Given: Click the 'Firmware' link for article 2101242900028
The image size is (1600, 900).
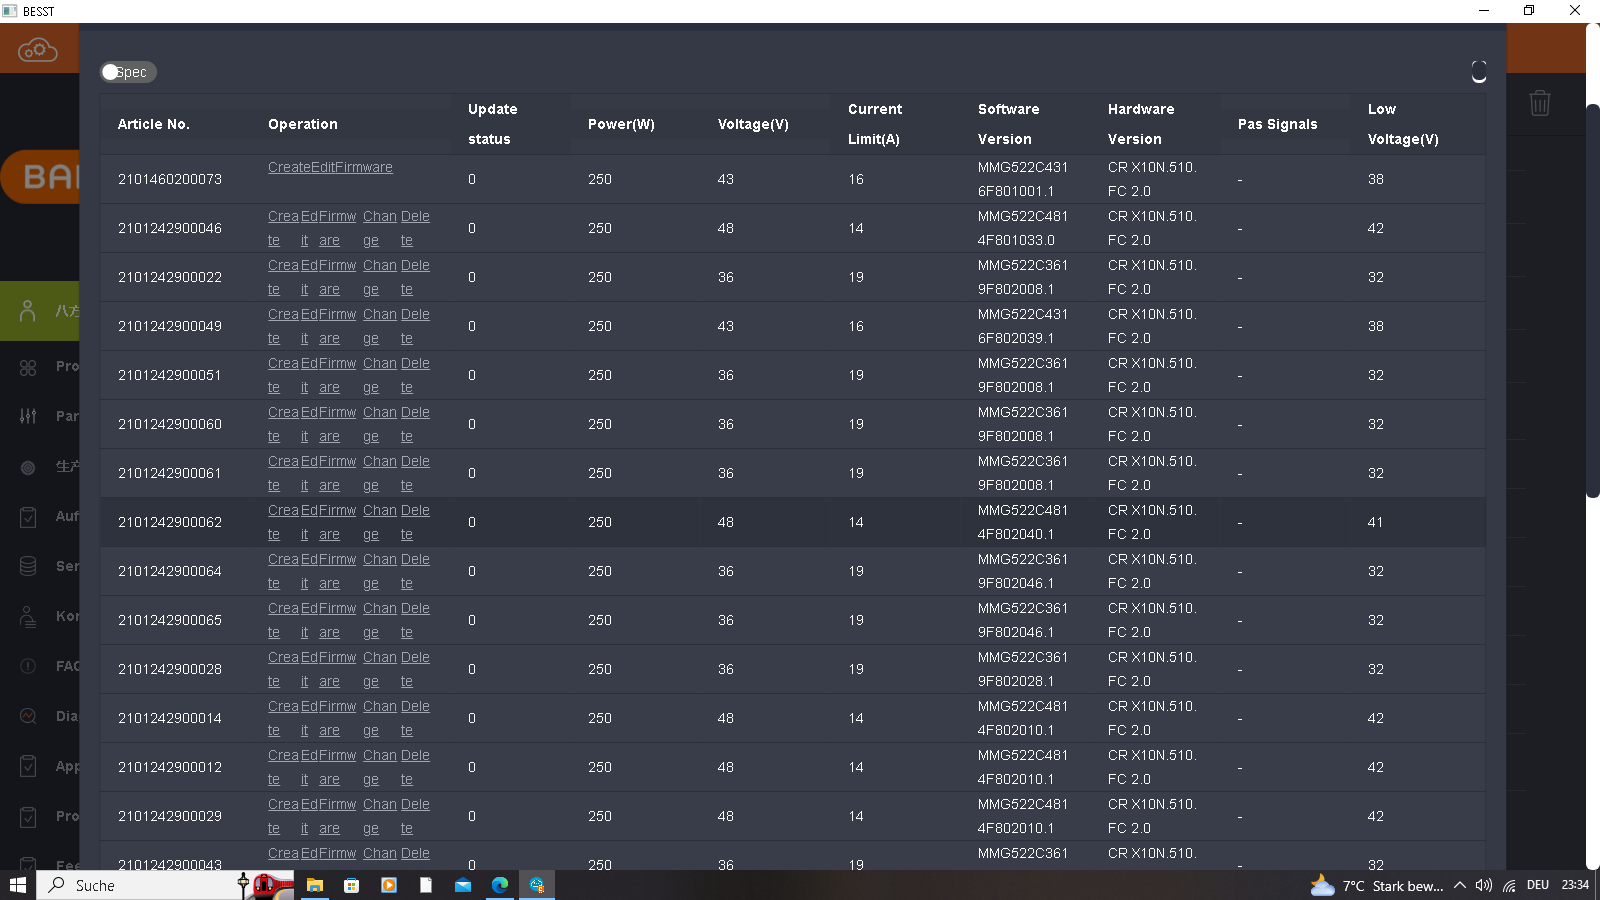Looking at the screenshot, I should click(x=337, y=669).
